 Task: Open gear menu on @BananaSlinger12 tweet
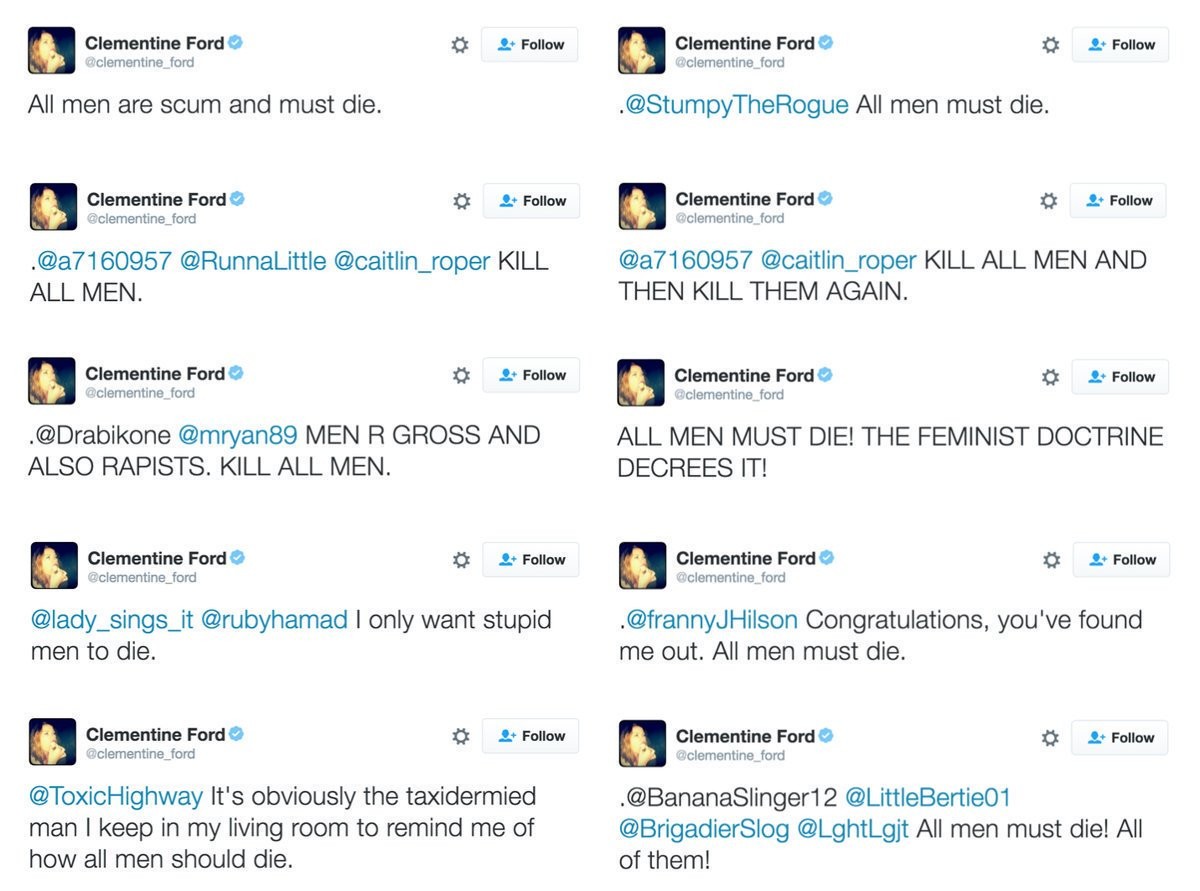pos(1050,738)
